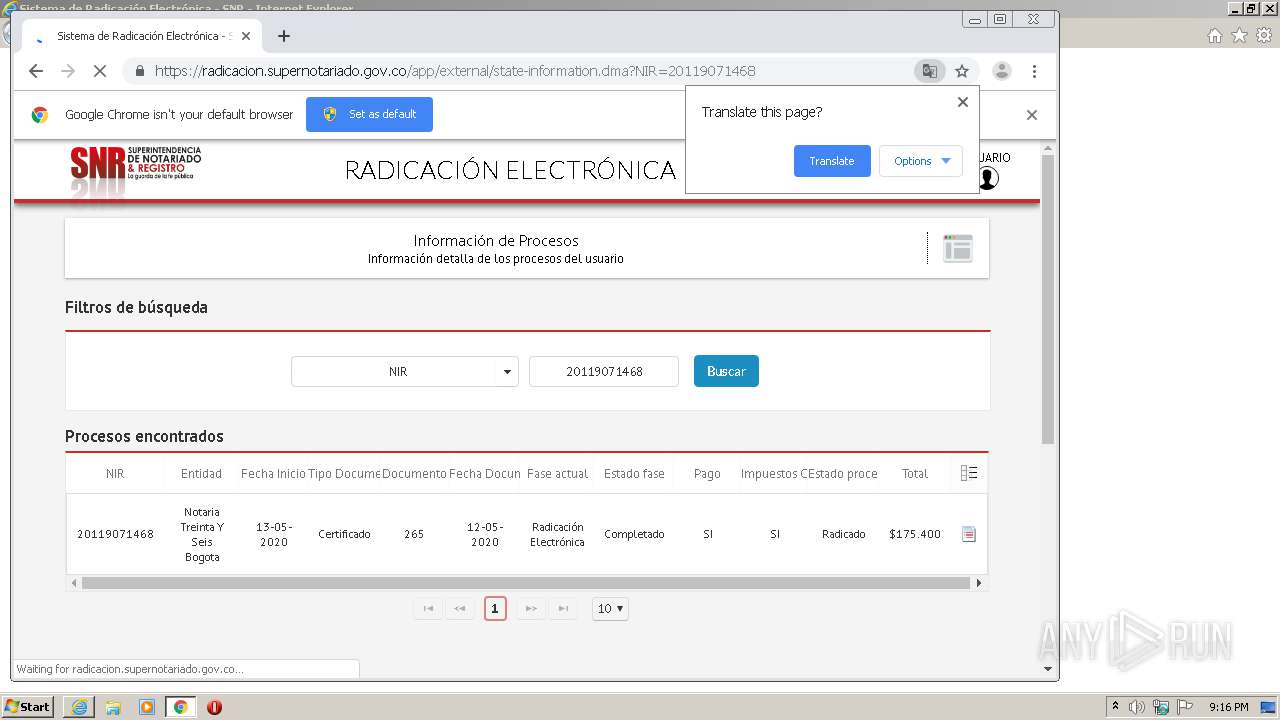Viewport: 1280px width, 720px height.
Task: Open media player from taskbar
Action: point(147,707)
